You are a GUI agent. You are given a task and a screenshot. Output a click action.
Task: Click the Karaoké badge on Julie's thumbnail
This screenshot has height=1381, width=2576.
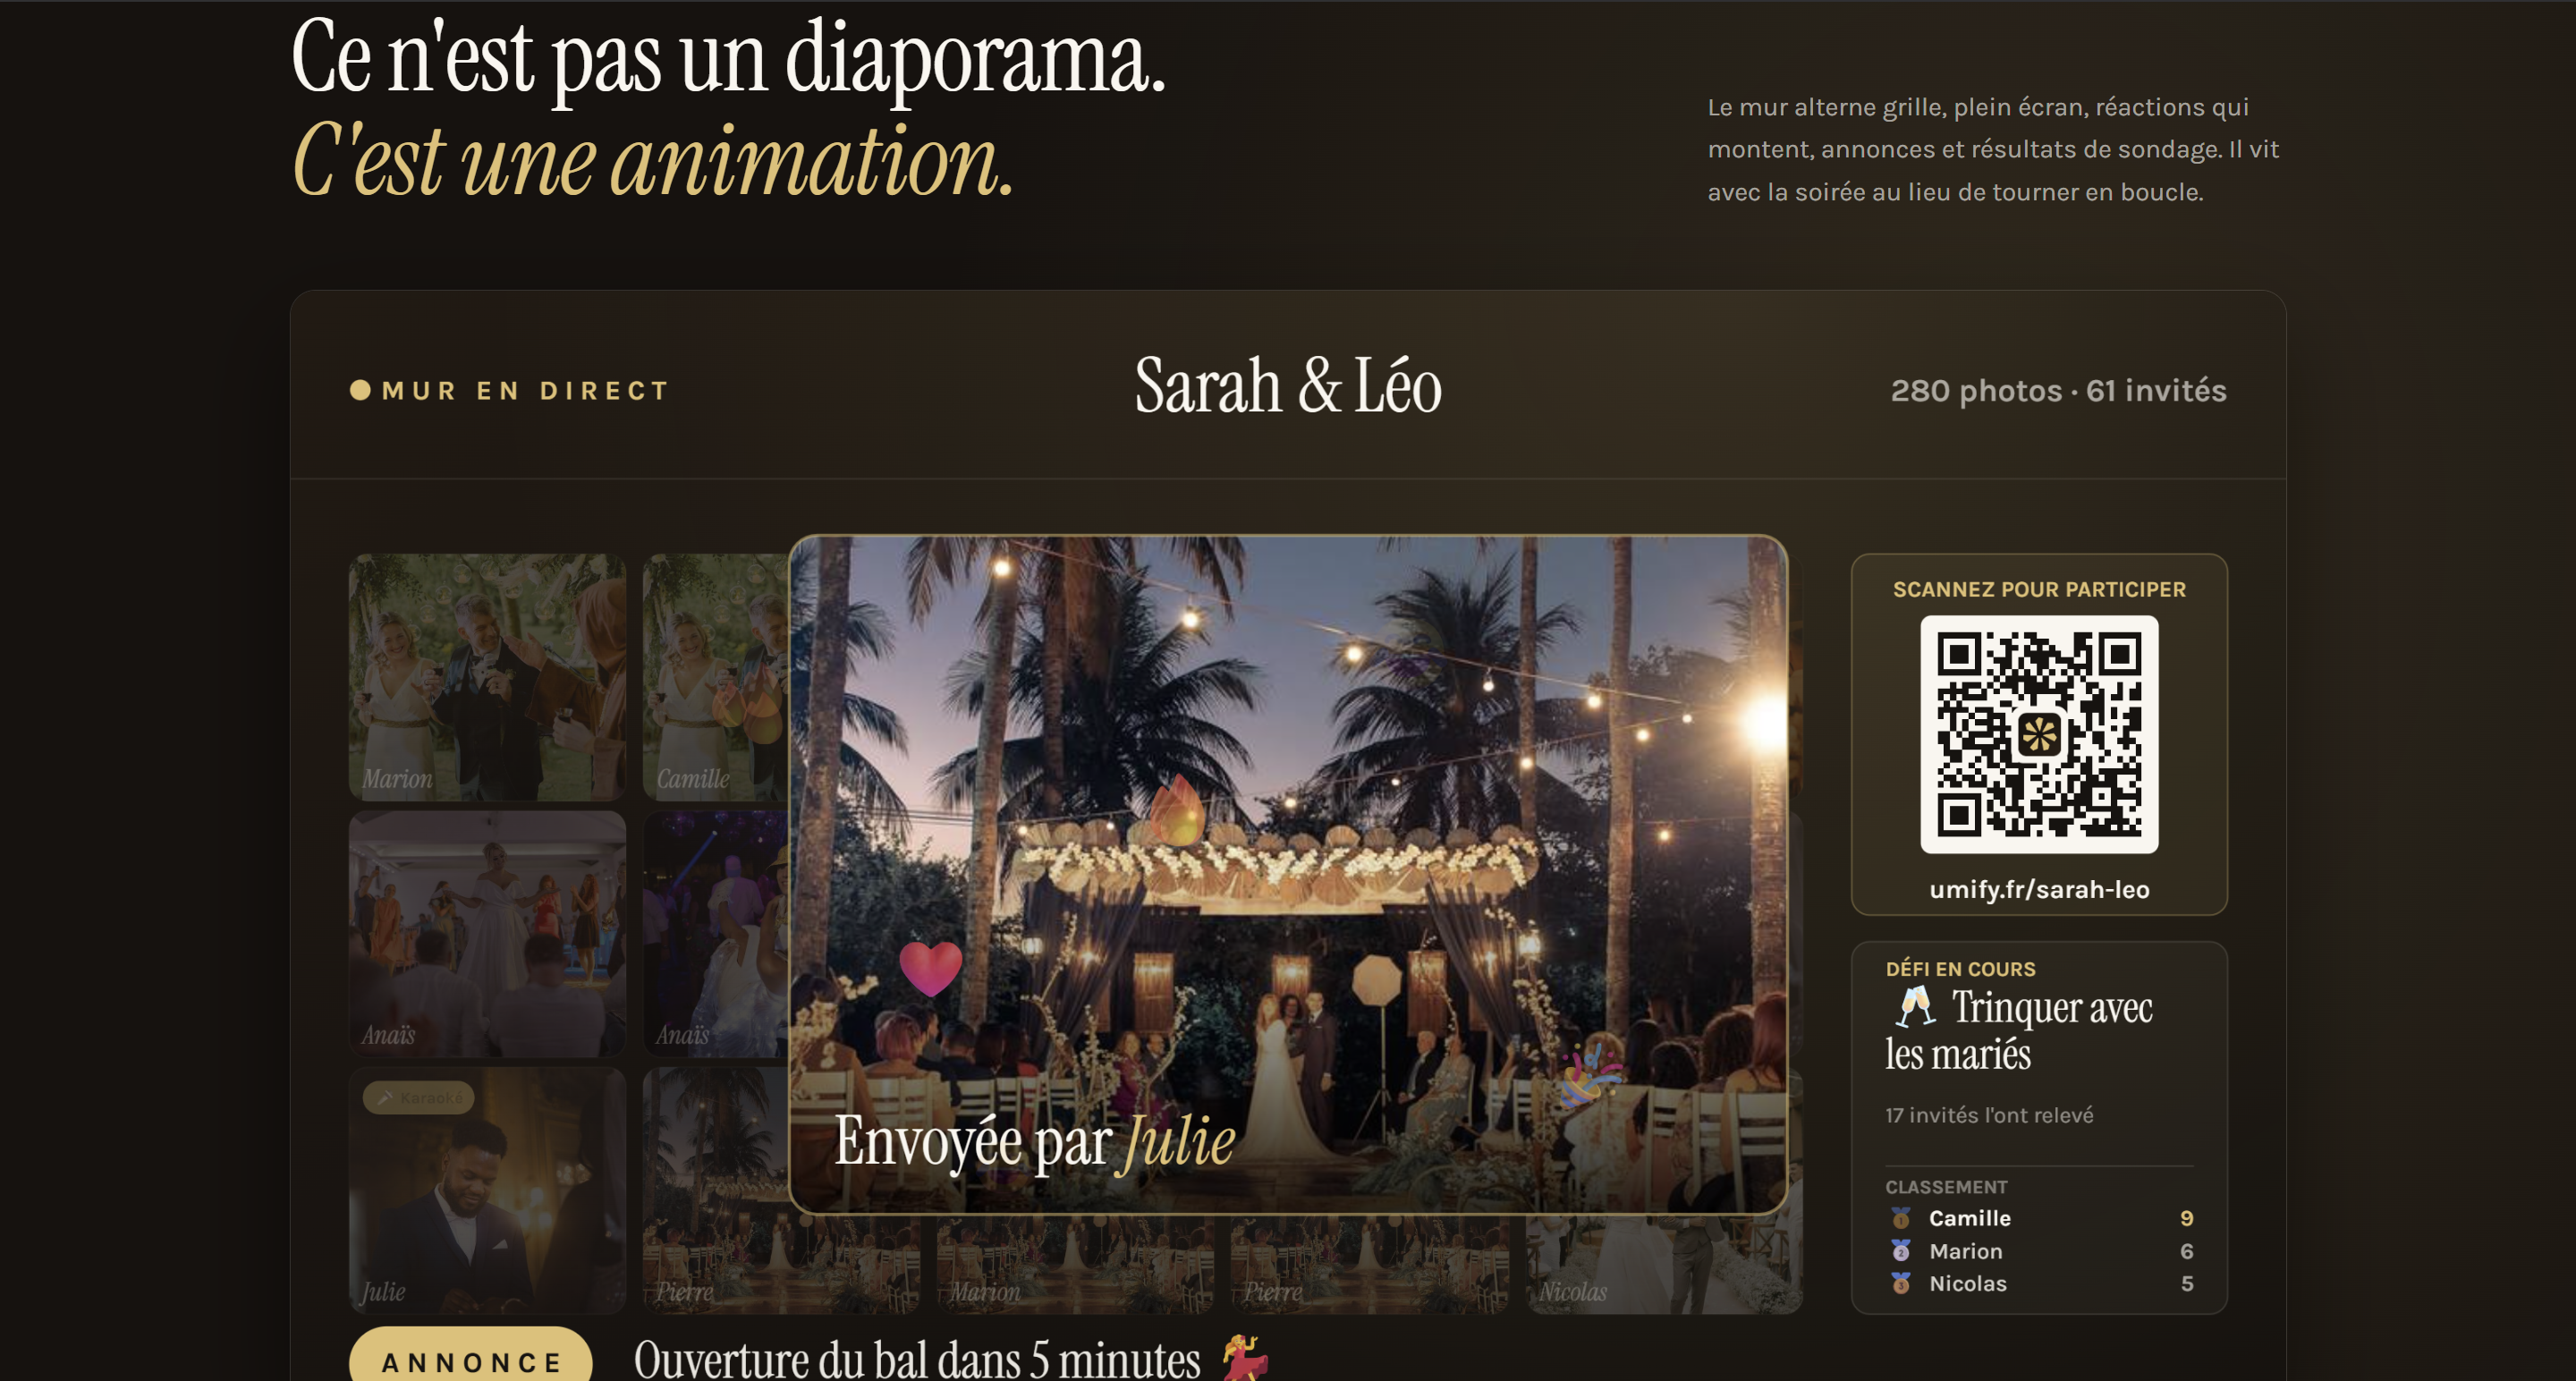point(419,1098)
